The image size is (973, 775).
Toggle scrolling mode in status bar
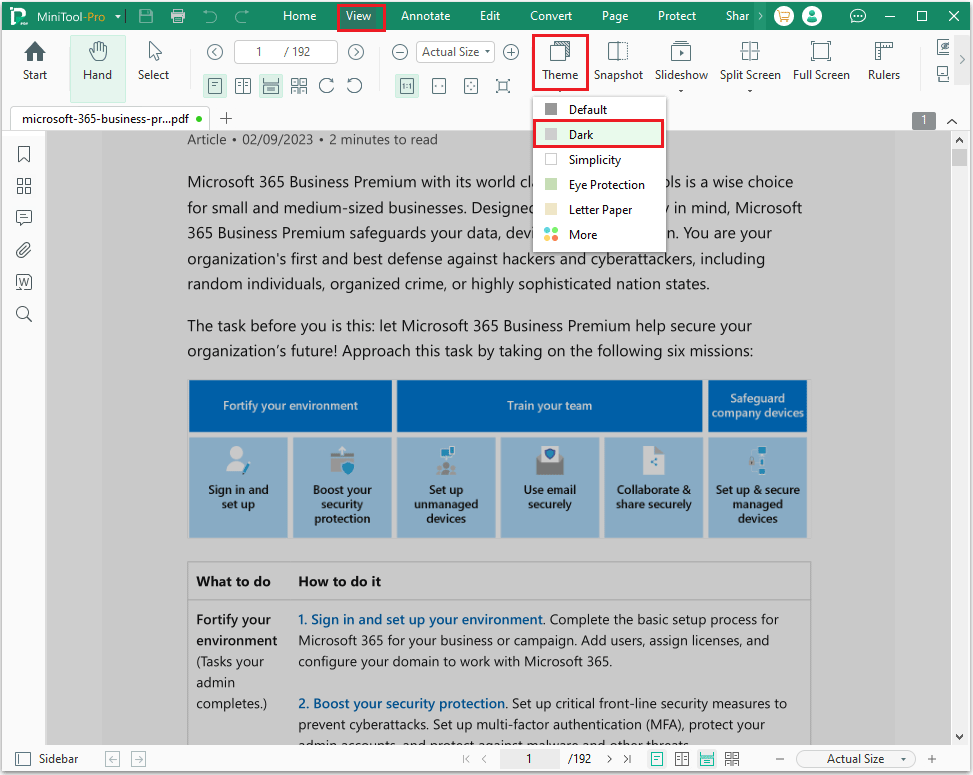(707, 759)
